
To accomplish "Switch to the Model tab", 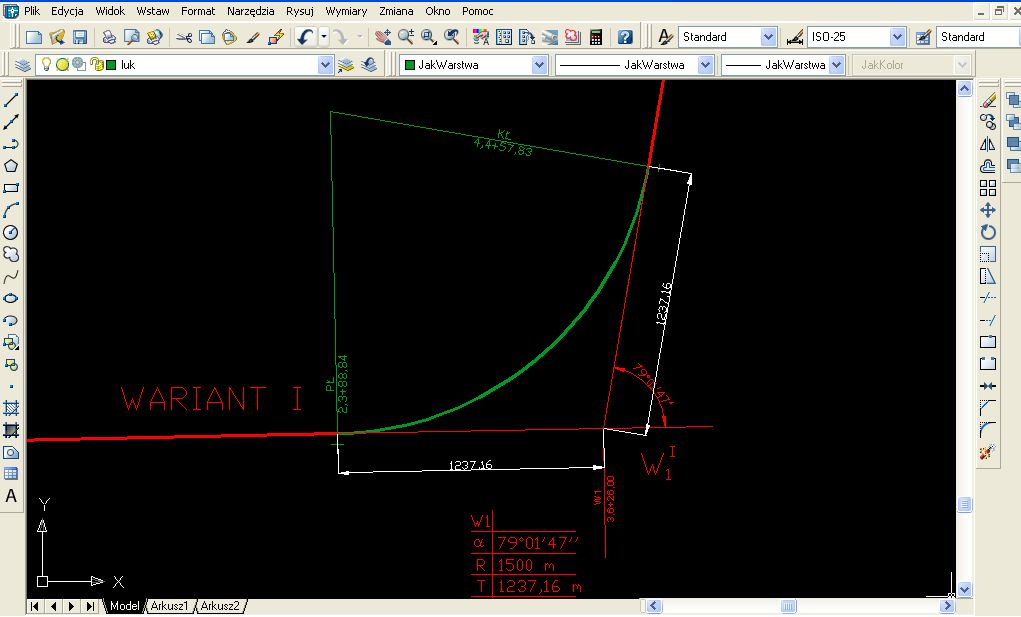I will [124, 606].
